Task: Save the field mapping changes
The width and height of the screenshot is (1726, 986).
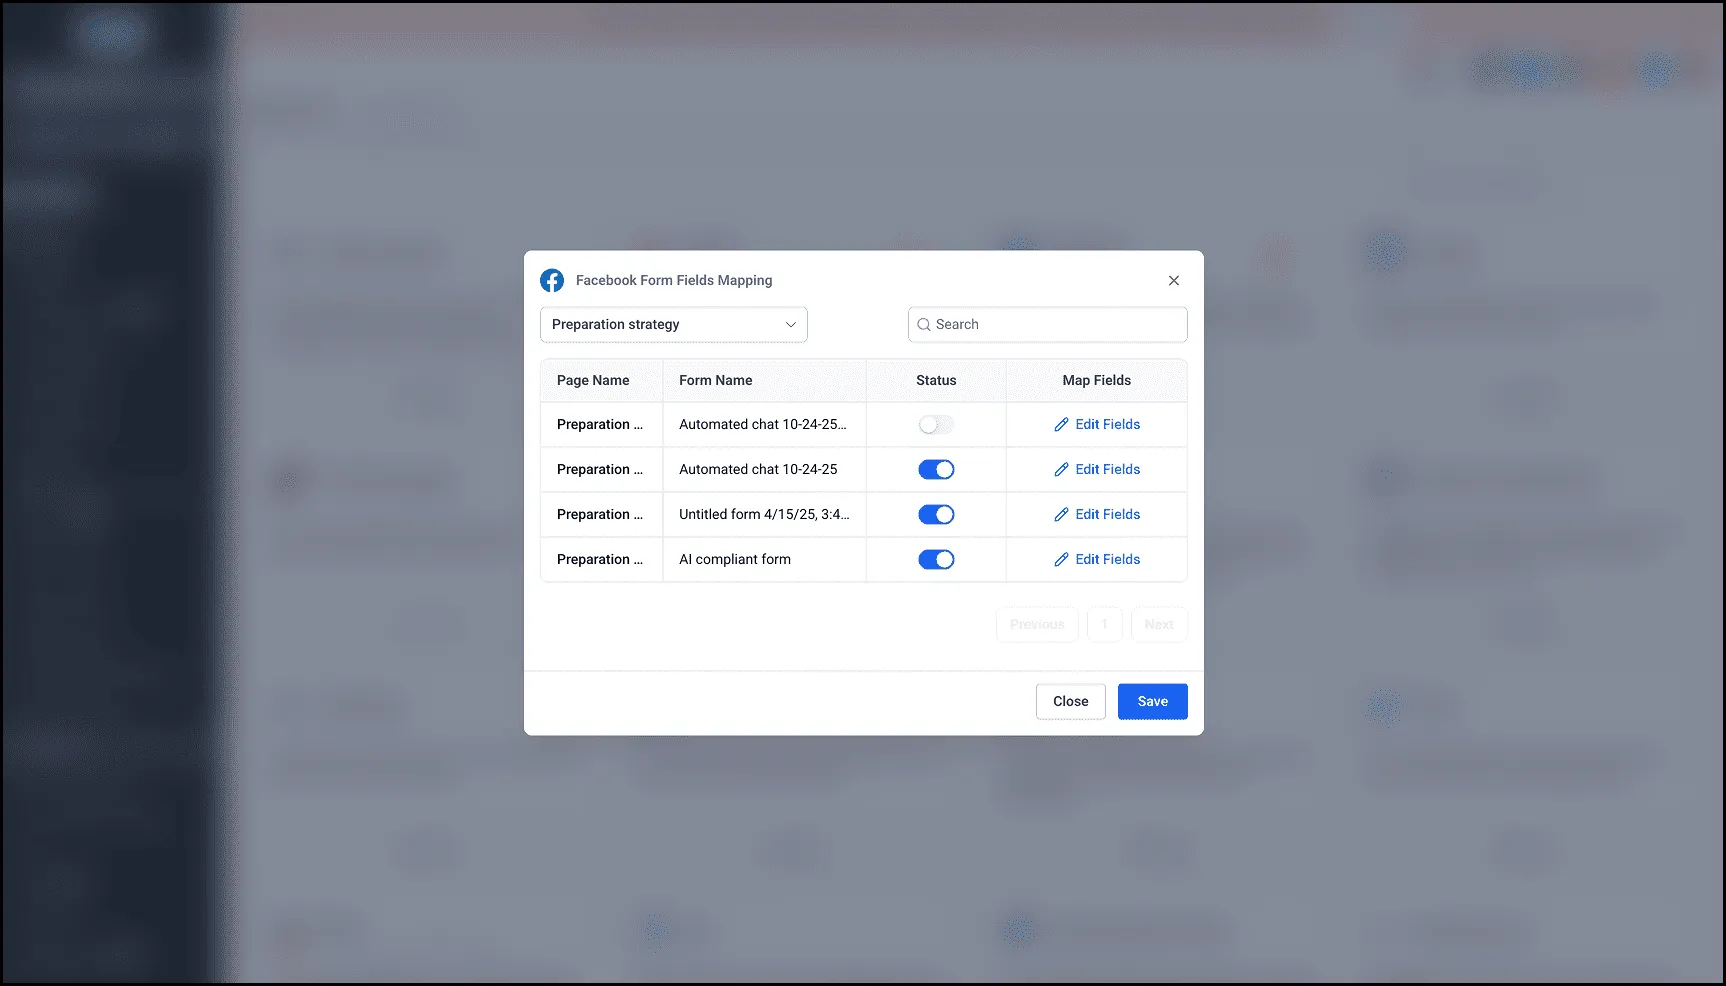Action: (x=1152, y=702)
